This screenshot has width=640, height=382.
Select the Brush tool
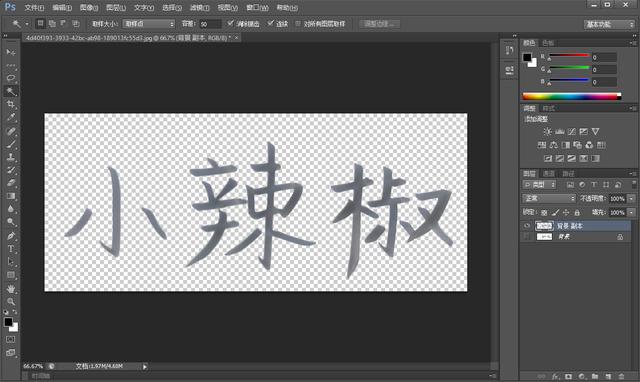tap(11, 144)
